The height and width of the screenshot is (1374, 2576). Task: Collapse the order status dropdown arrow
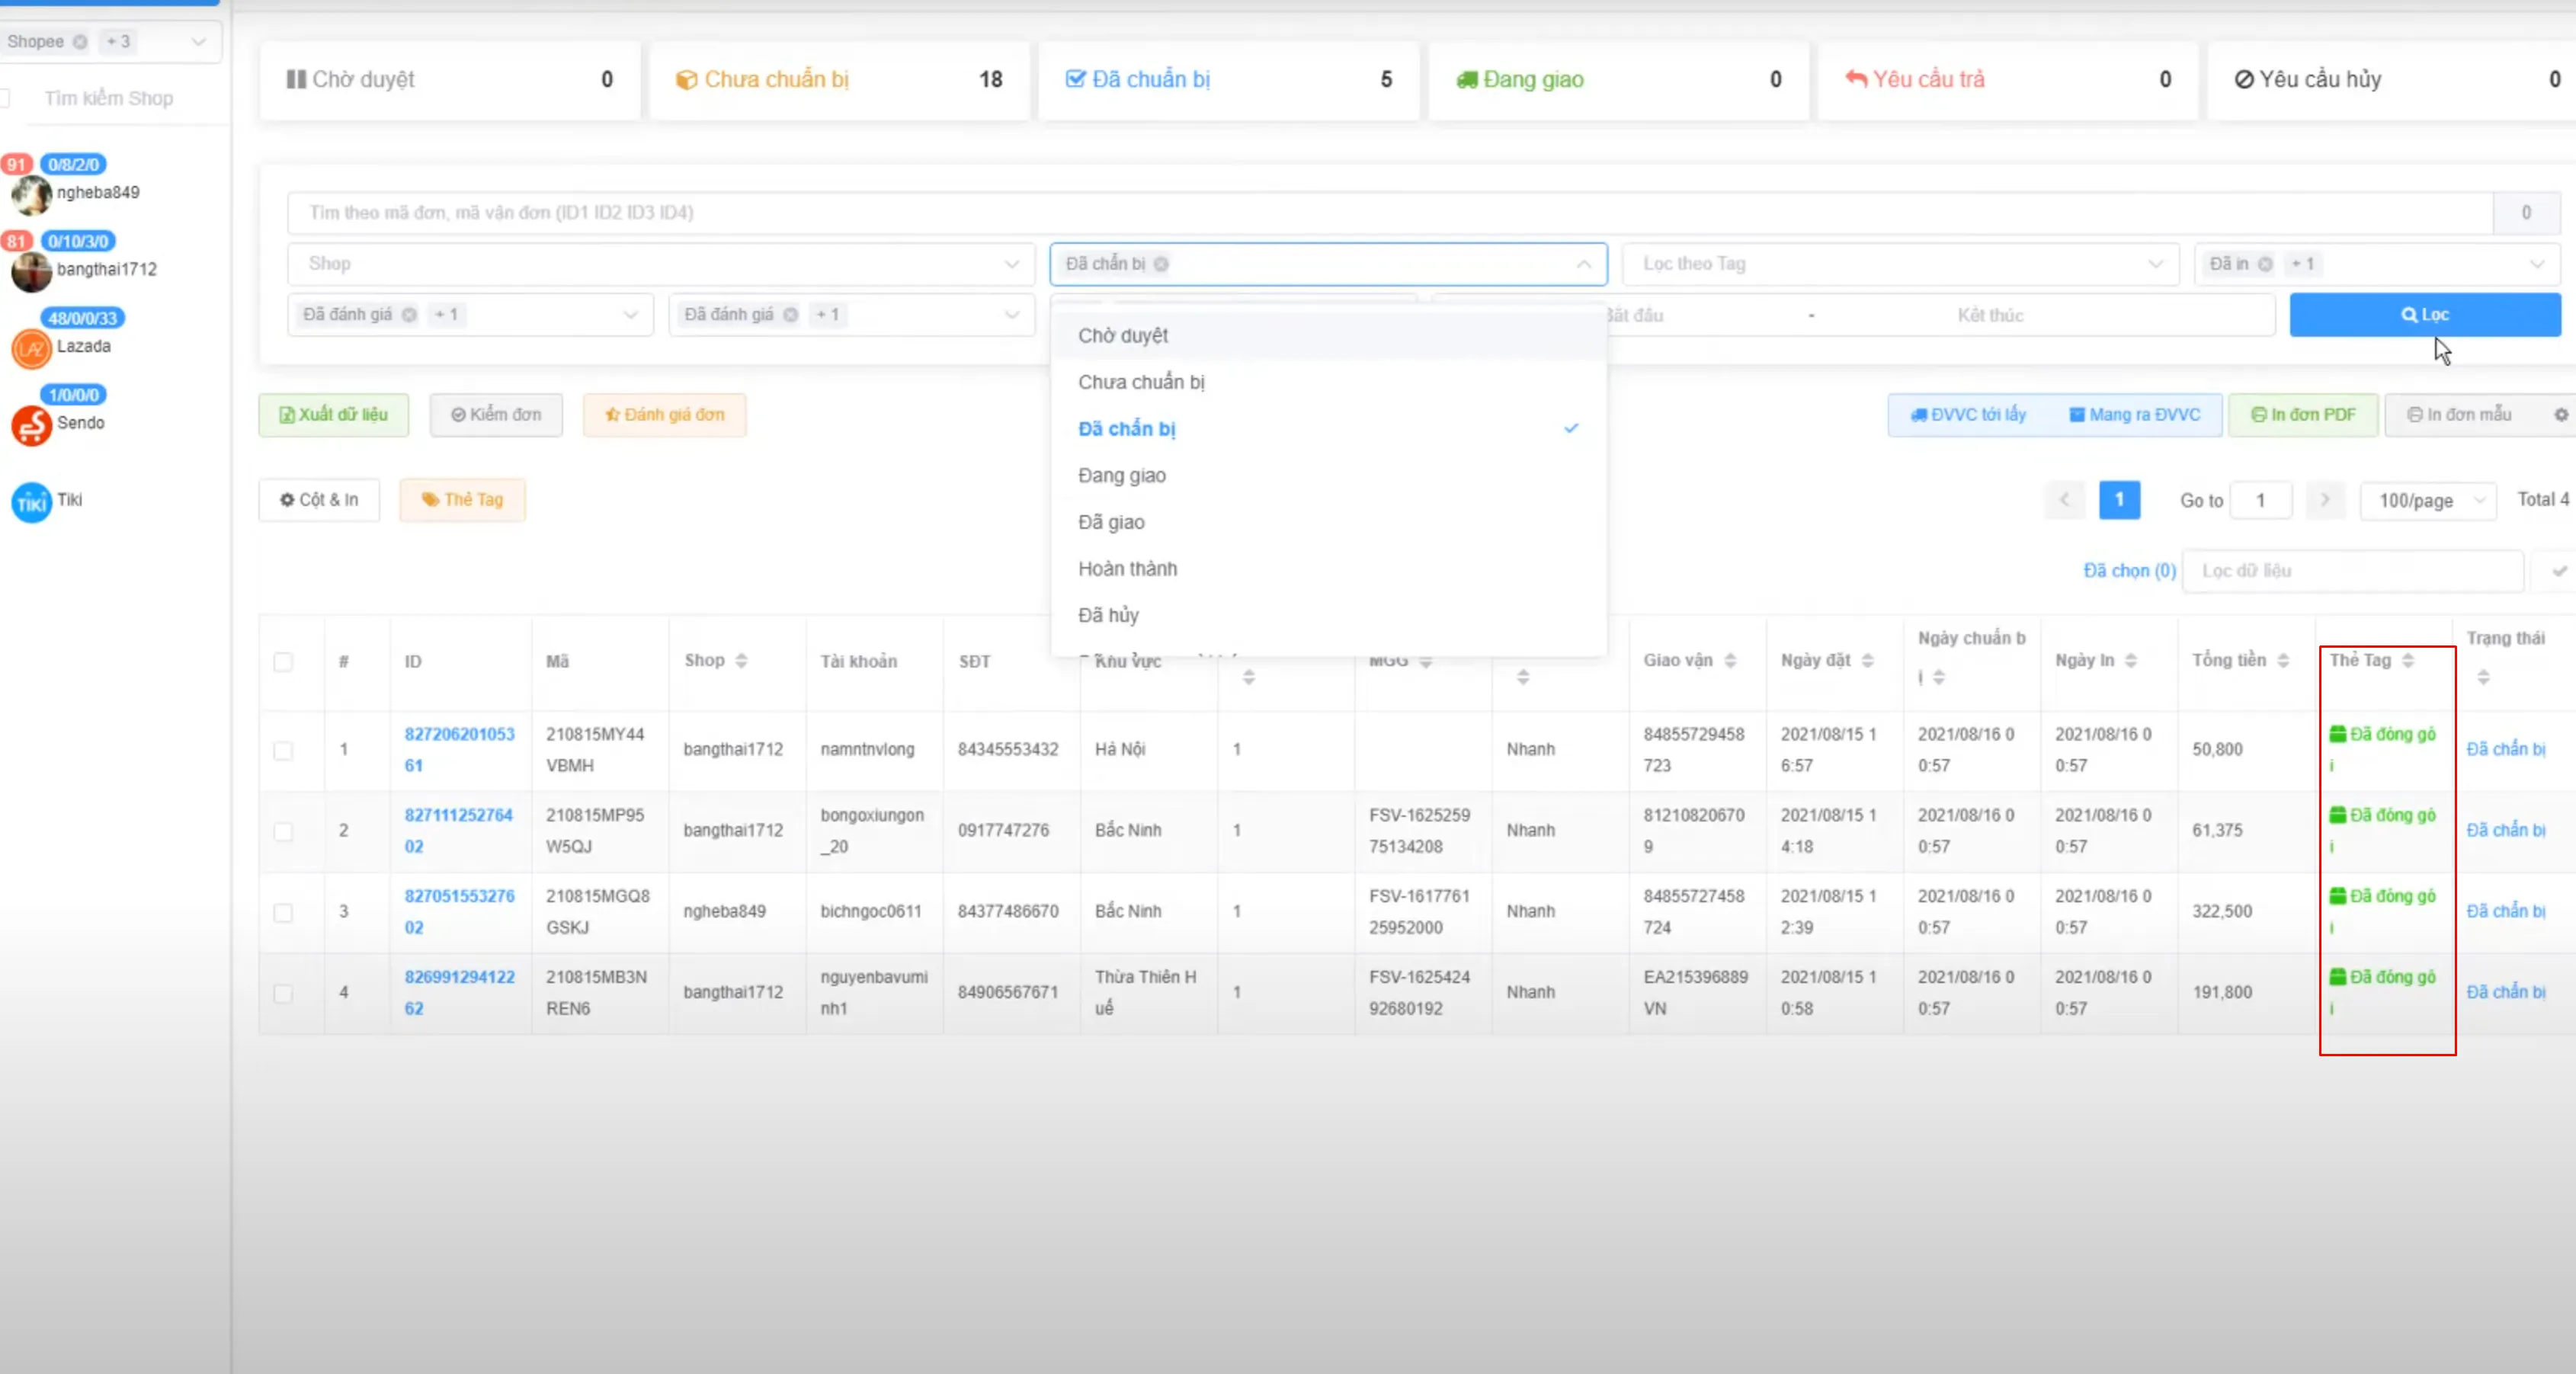click(1584, 264)
